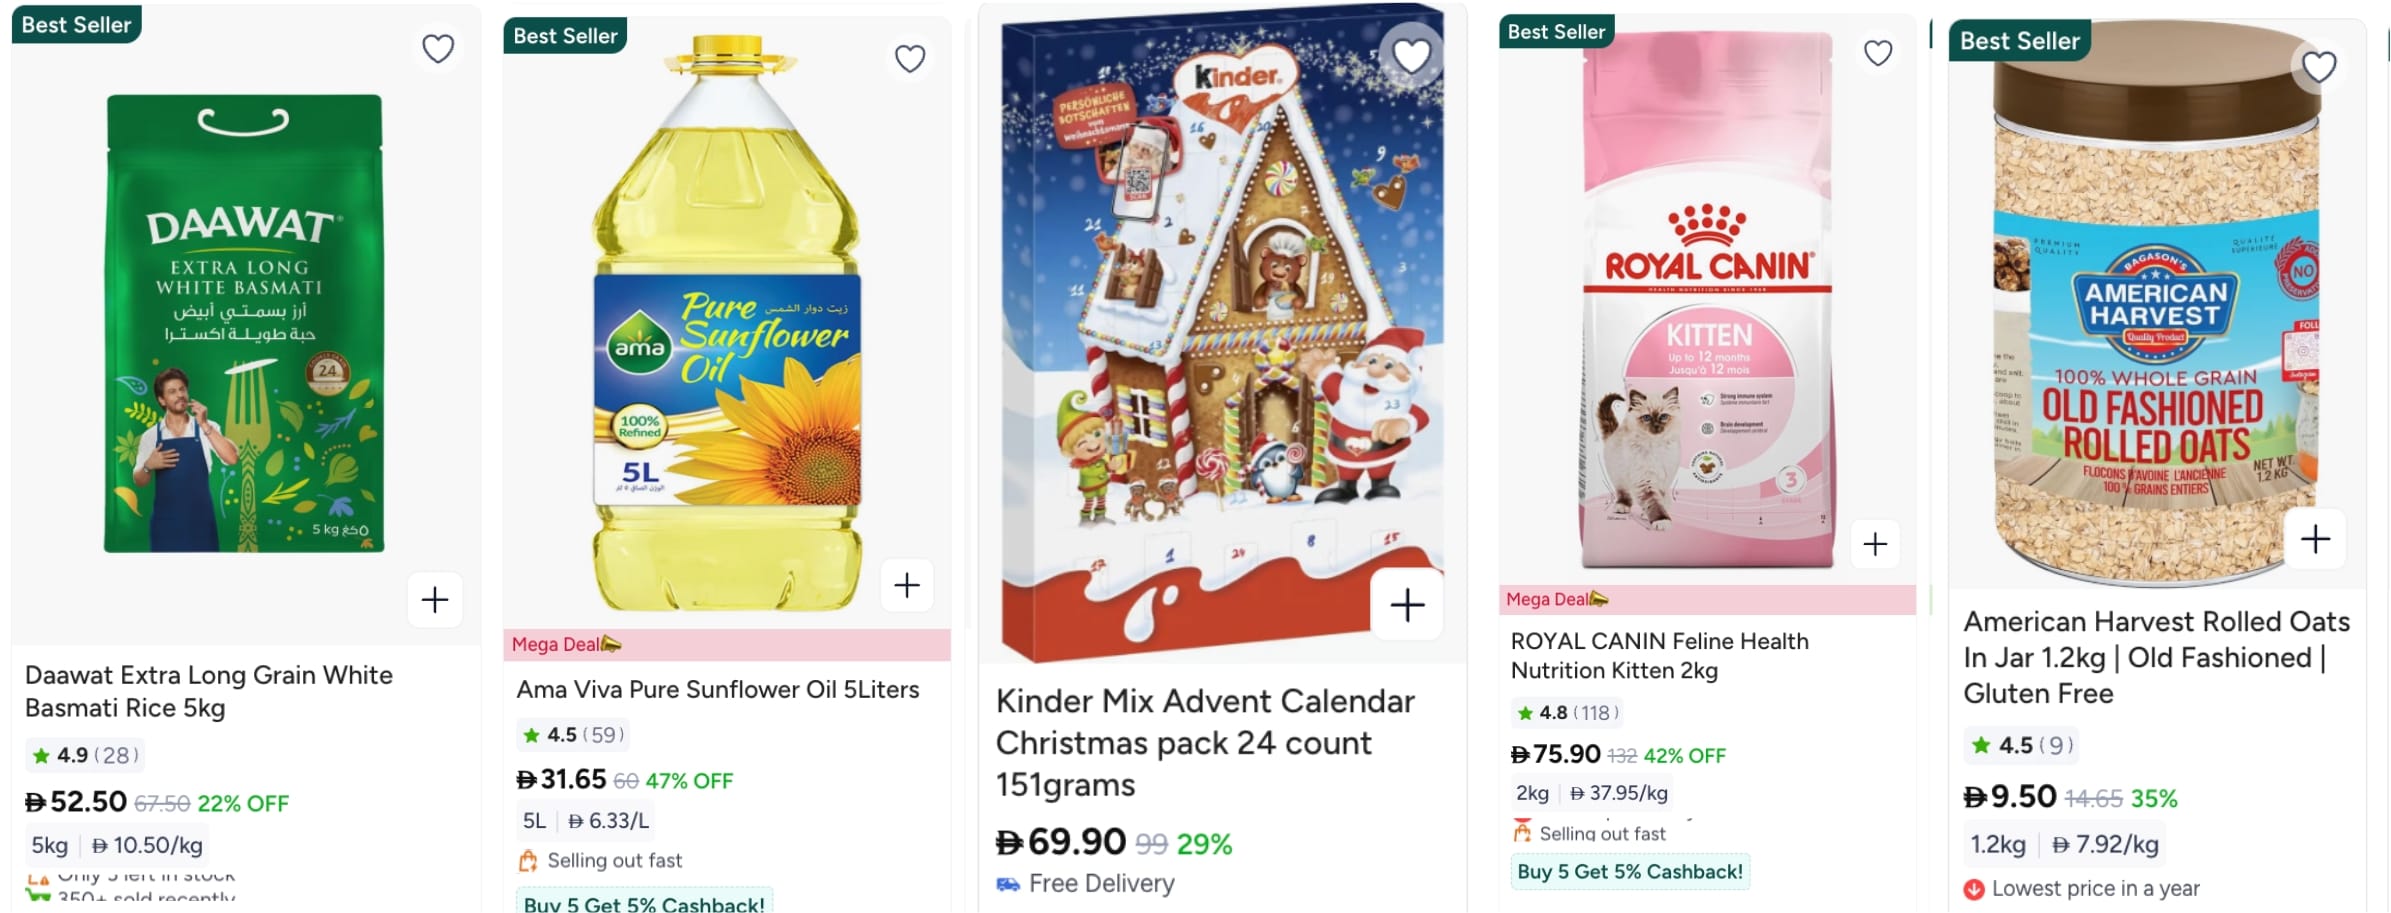
Task: Heart the American Harvest Rolled Oats
Action: 2319,67
